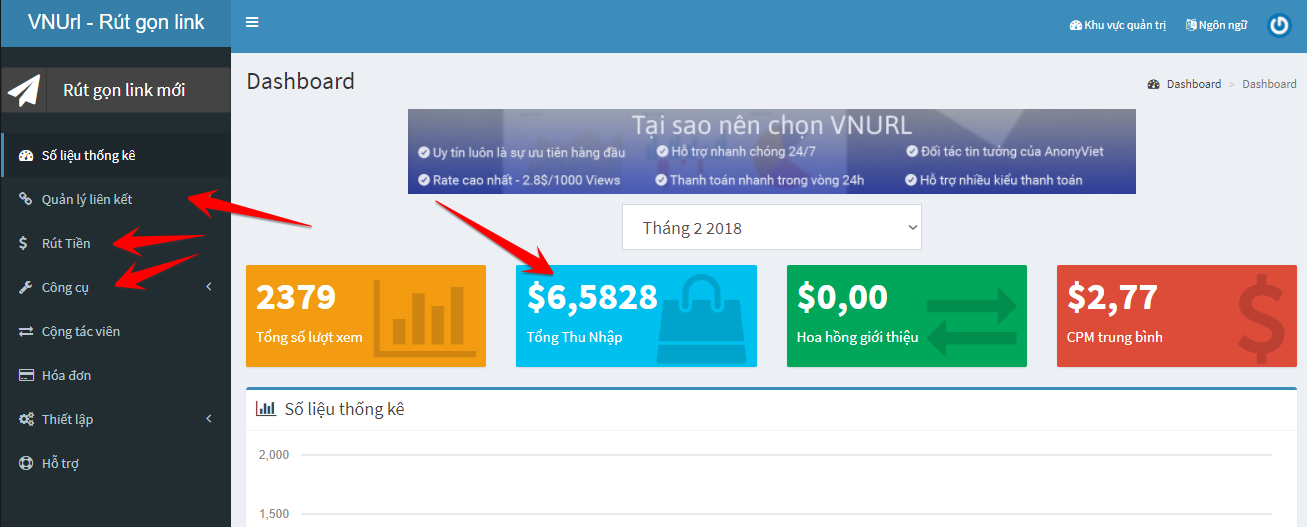Viewport: 1307px width, 527px height.
Task: Click the power icon in the top bar
Action: 1279,25
